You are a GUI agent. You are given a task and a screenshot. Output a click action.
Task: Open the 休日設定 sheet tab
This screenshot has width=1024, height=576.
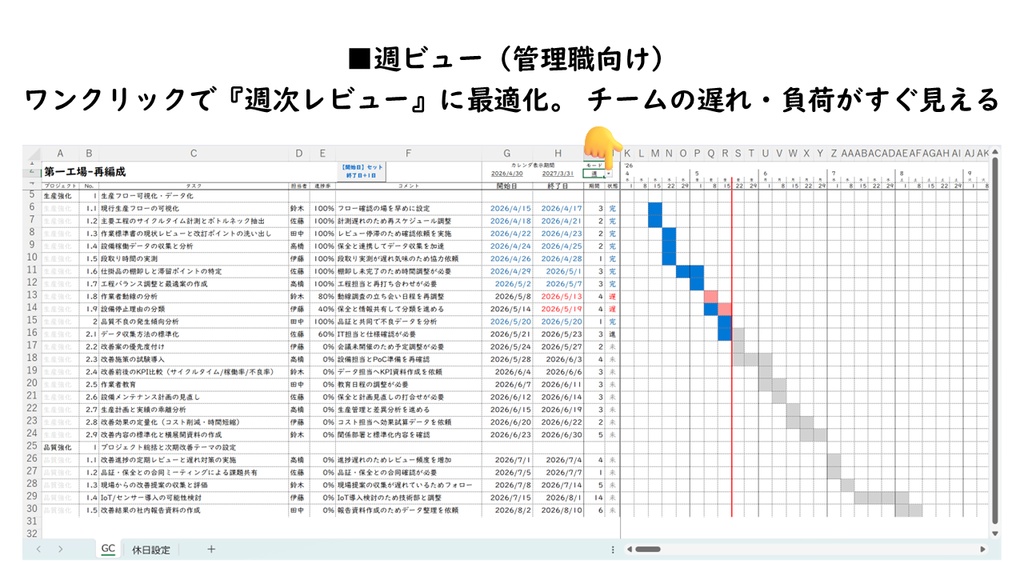click(x=151, y=550)
